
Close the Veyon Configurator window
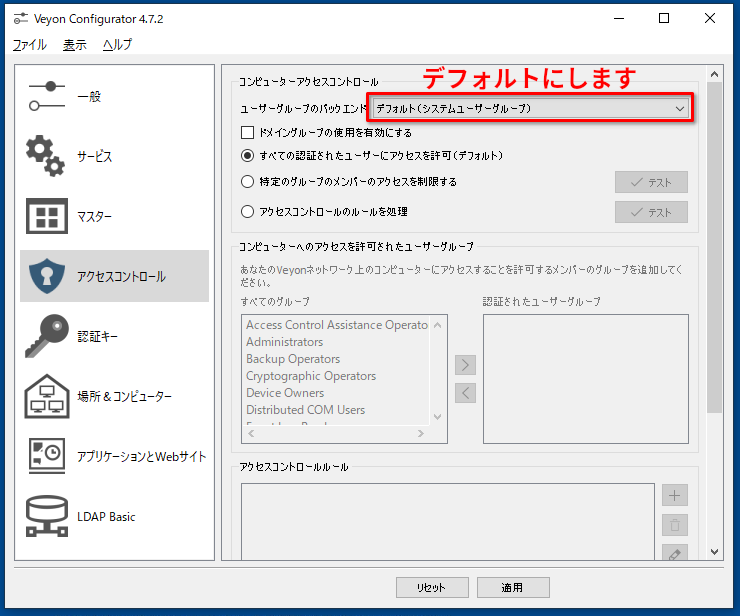[x=710, y=18]
